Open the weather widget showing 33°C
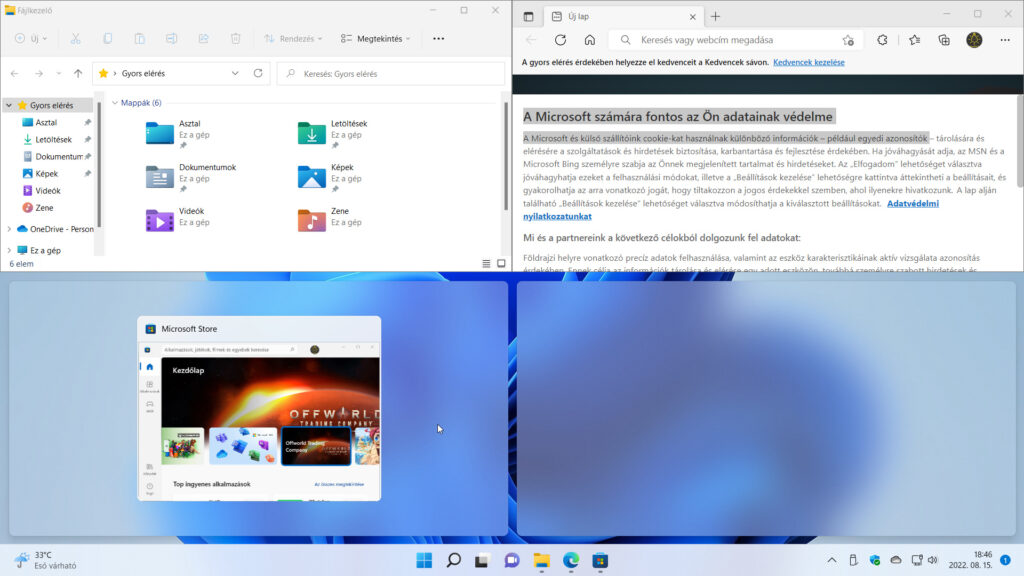This screenshot has height=576, width=1024. tap(44, 560)
